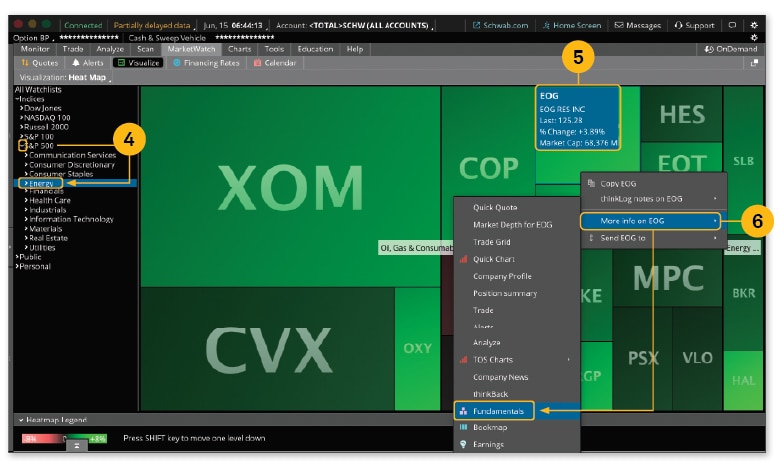This screenshot has width=780, height=468.
Task: Click the gear icon on the account info row
Action: 754,37
